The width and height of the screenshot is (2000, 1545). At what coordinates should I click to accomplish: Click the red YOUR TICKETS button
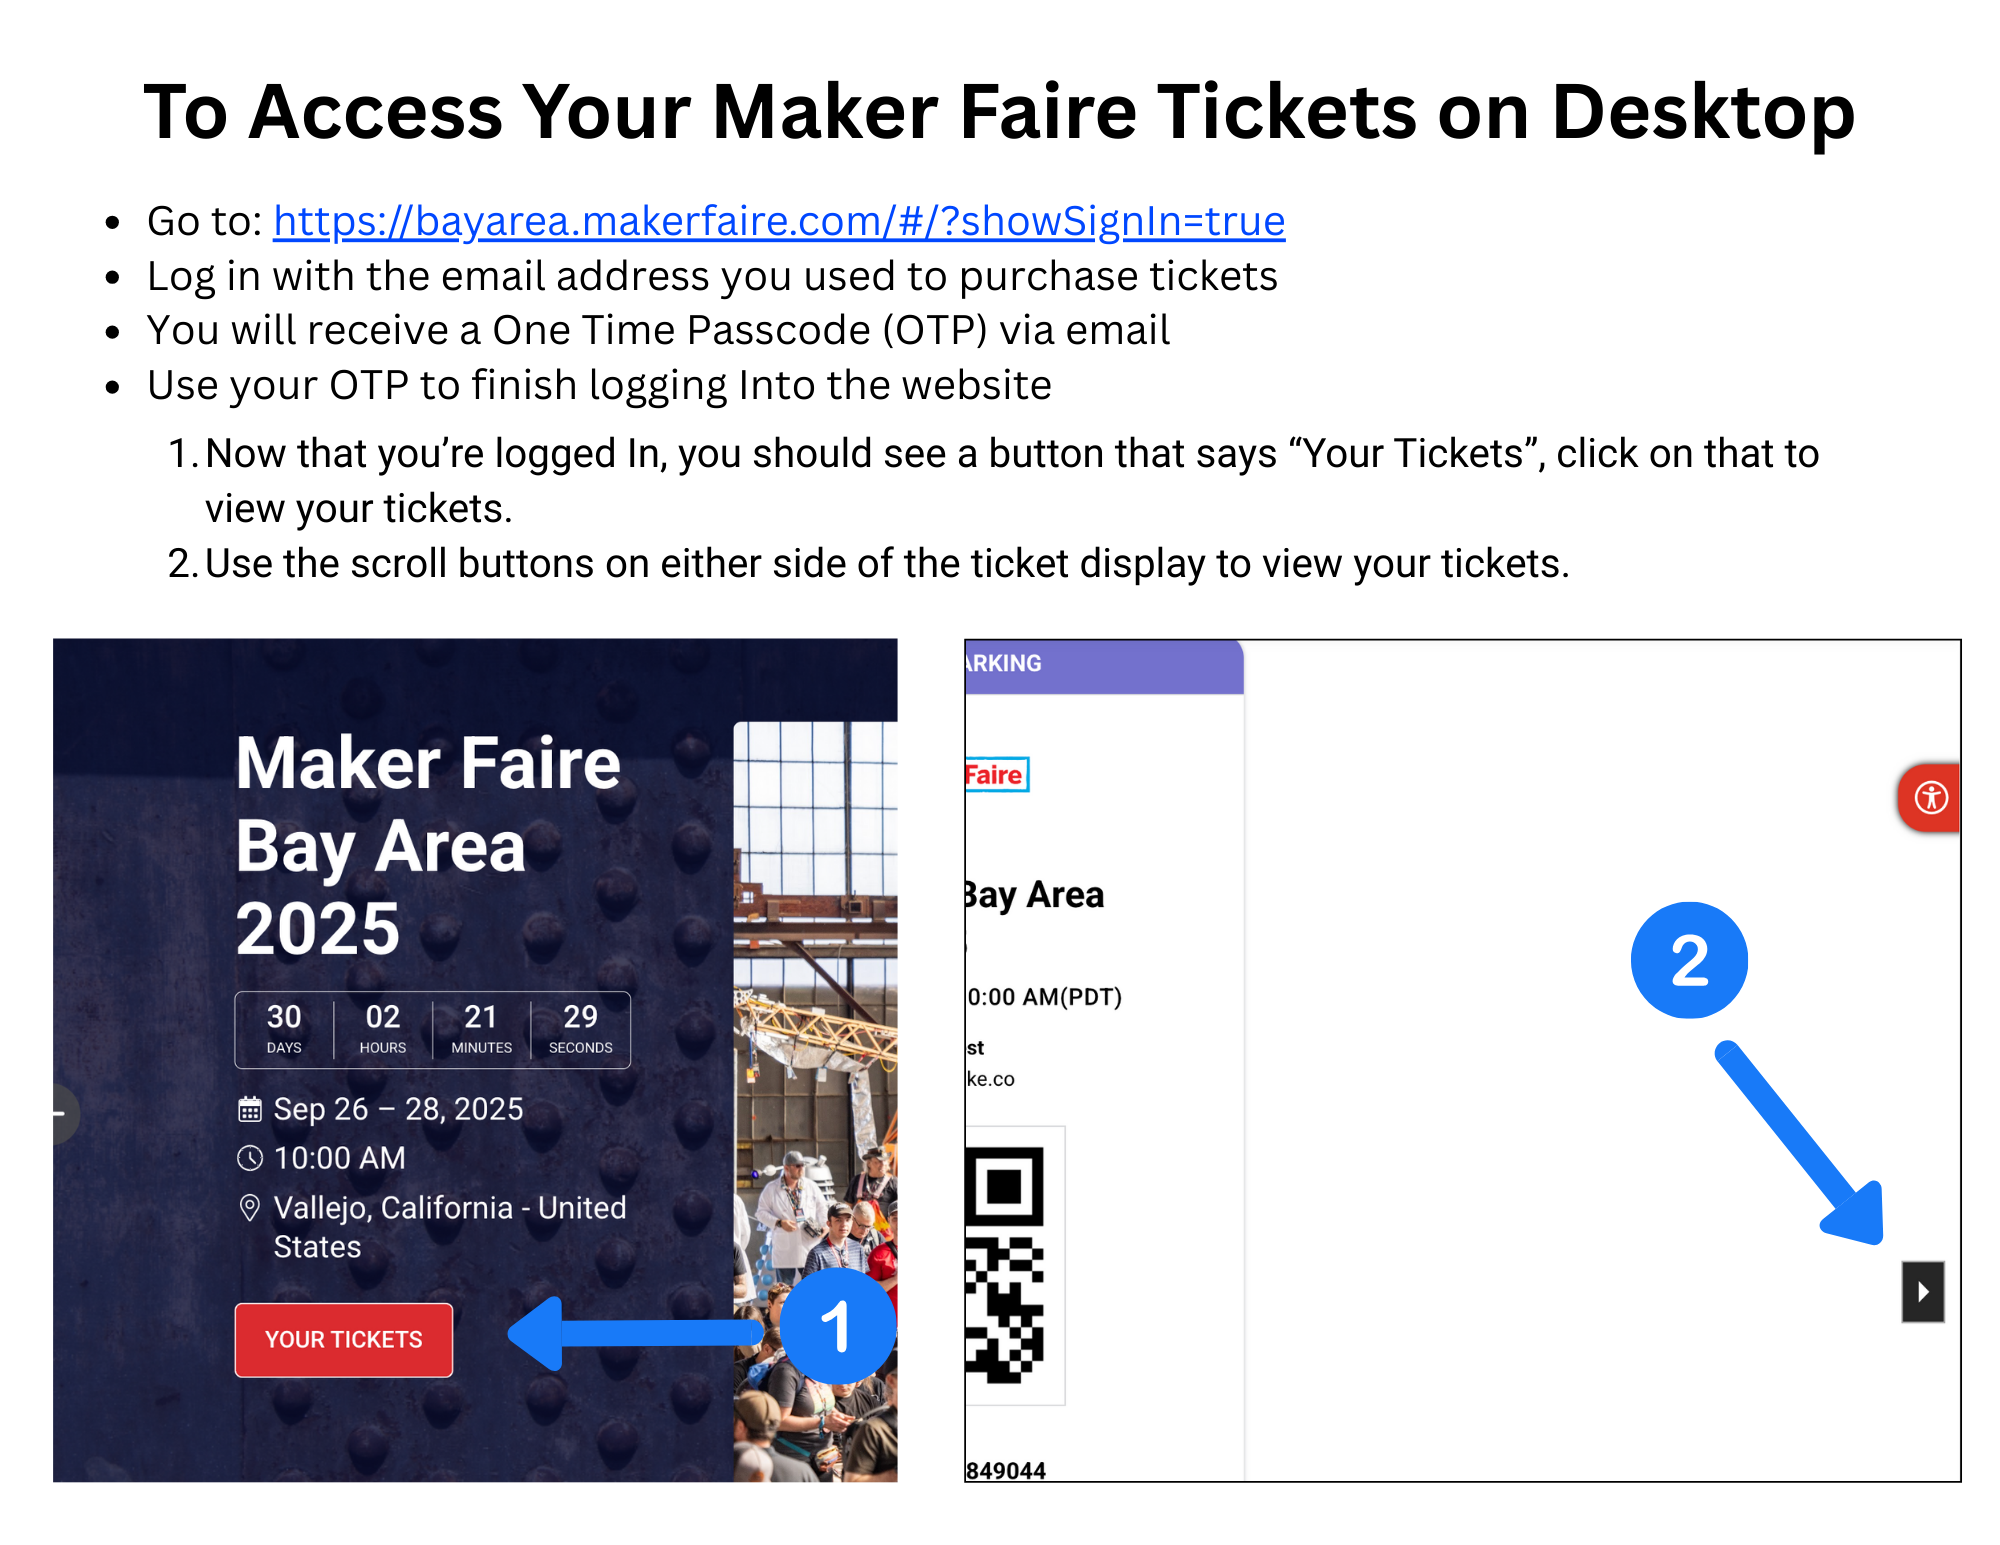(343, 1339)
